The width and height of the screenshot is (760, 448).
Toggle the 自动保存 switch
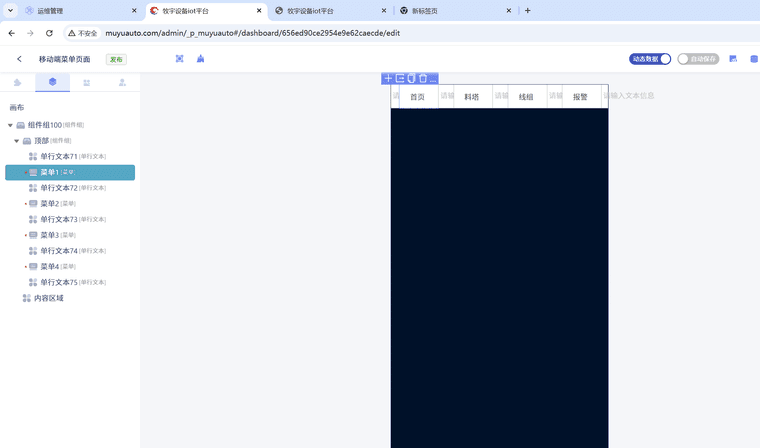tap(698, 59)
